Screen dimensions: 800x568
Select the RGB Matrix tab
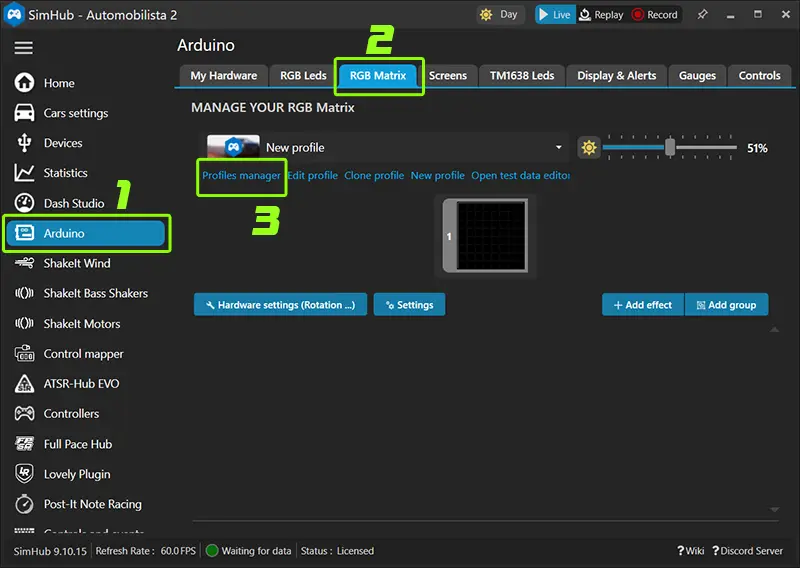(378, 76)
